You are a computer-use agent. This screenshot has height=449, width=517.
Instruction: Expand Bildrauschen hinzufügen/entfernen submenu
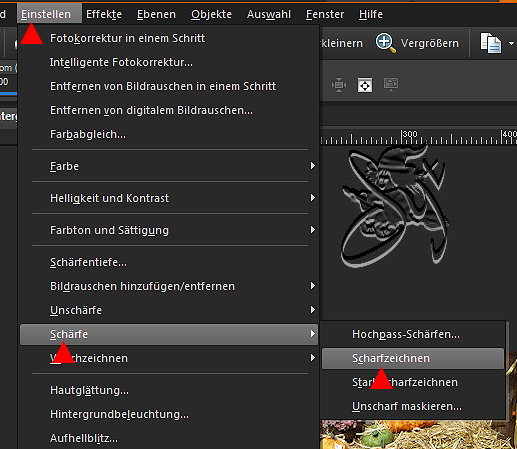tap(169, 286)
